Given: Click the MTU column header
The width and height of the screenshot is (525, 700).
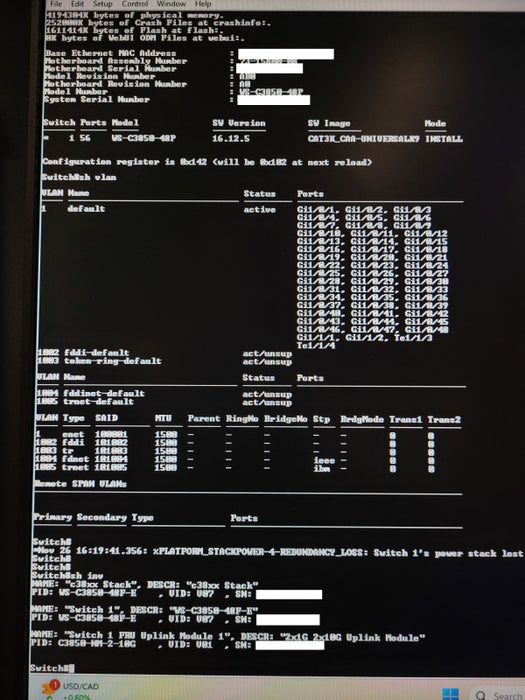Looking at the screenshot, I should pyautogui.click(x=163, y=419).
